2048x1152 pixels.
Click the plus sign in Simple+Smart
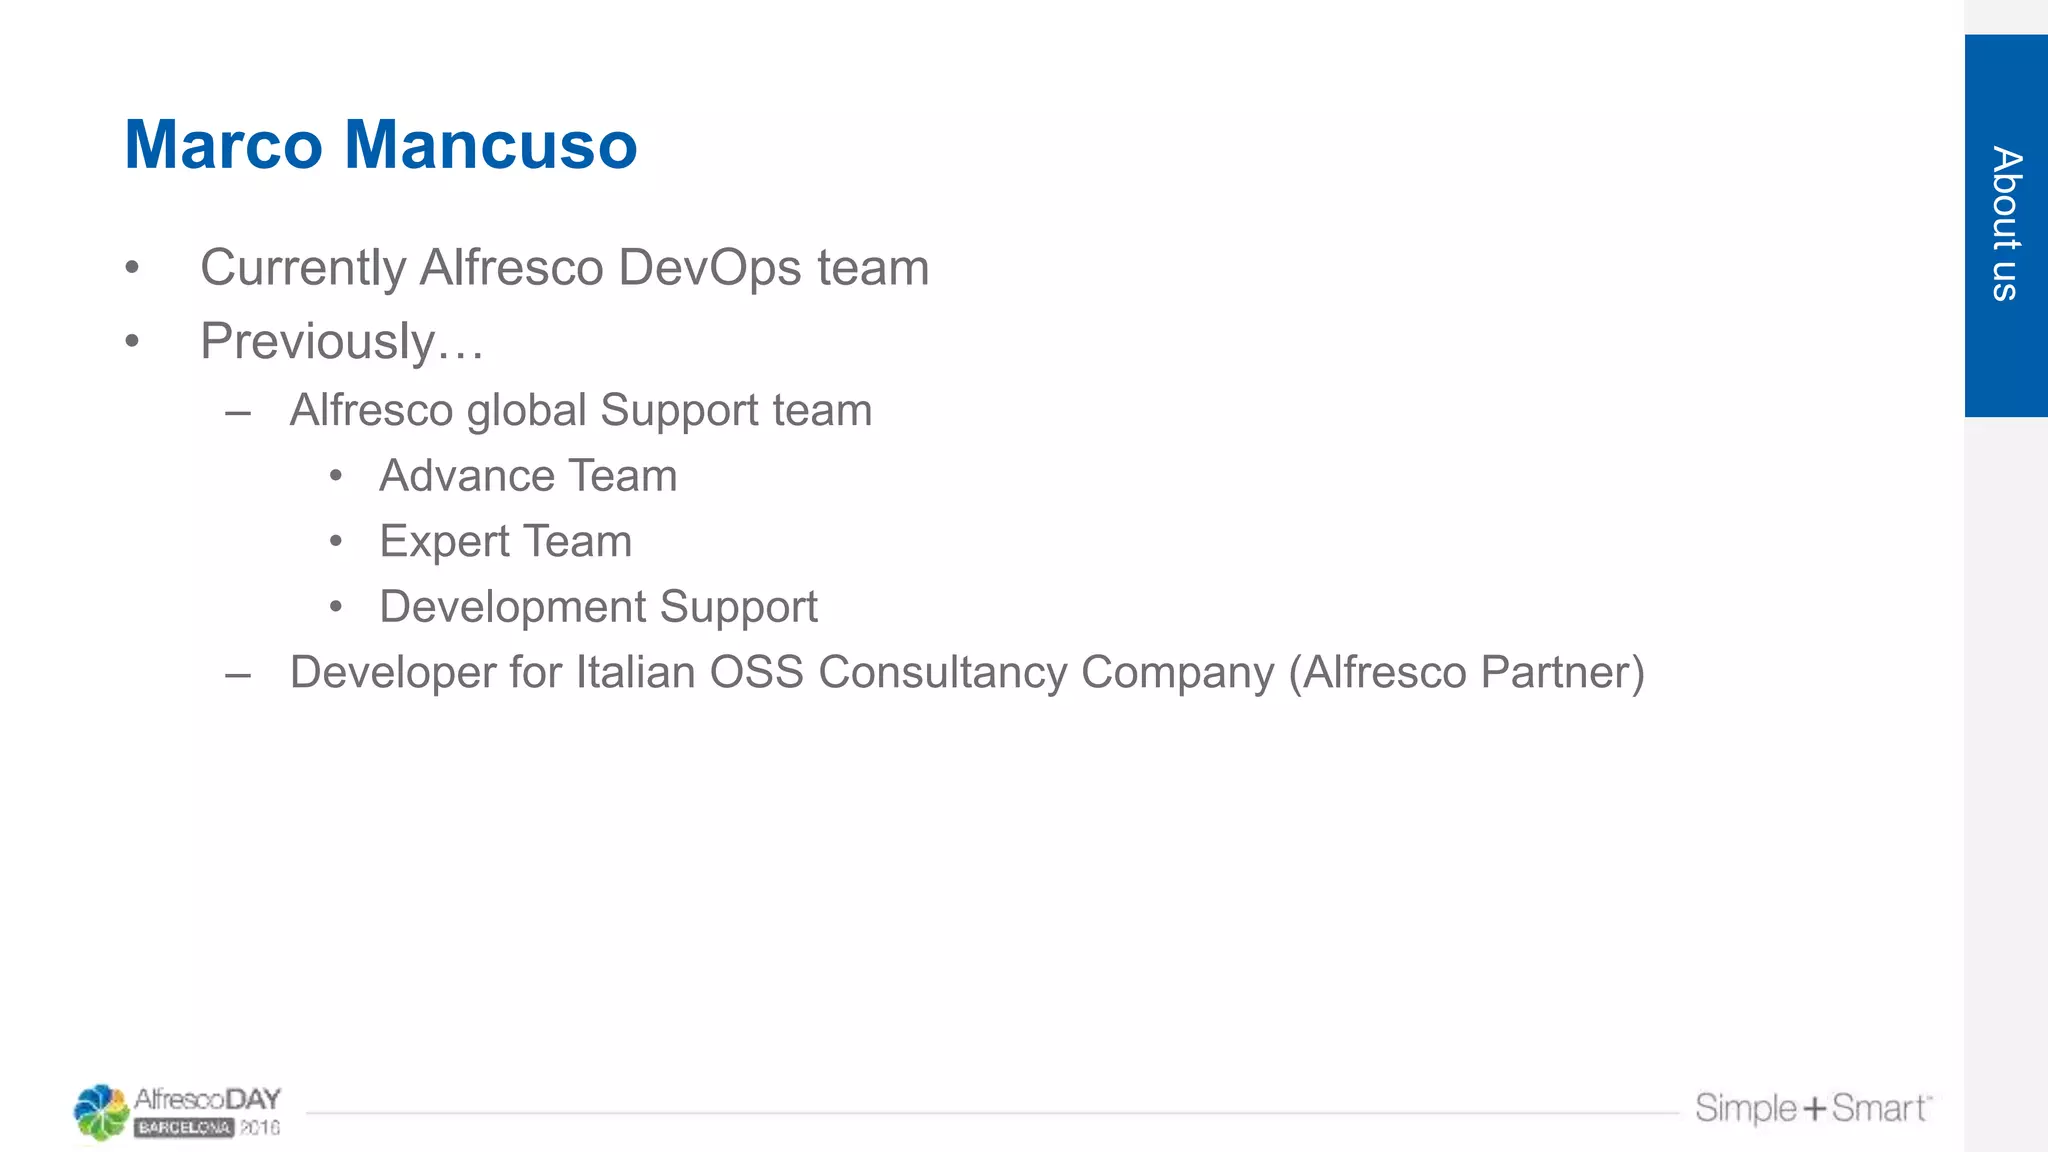point(1814,1109)
